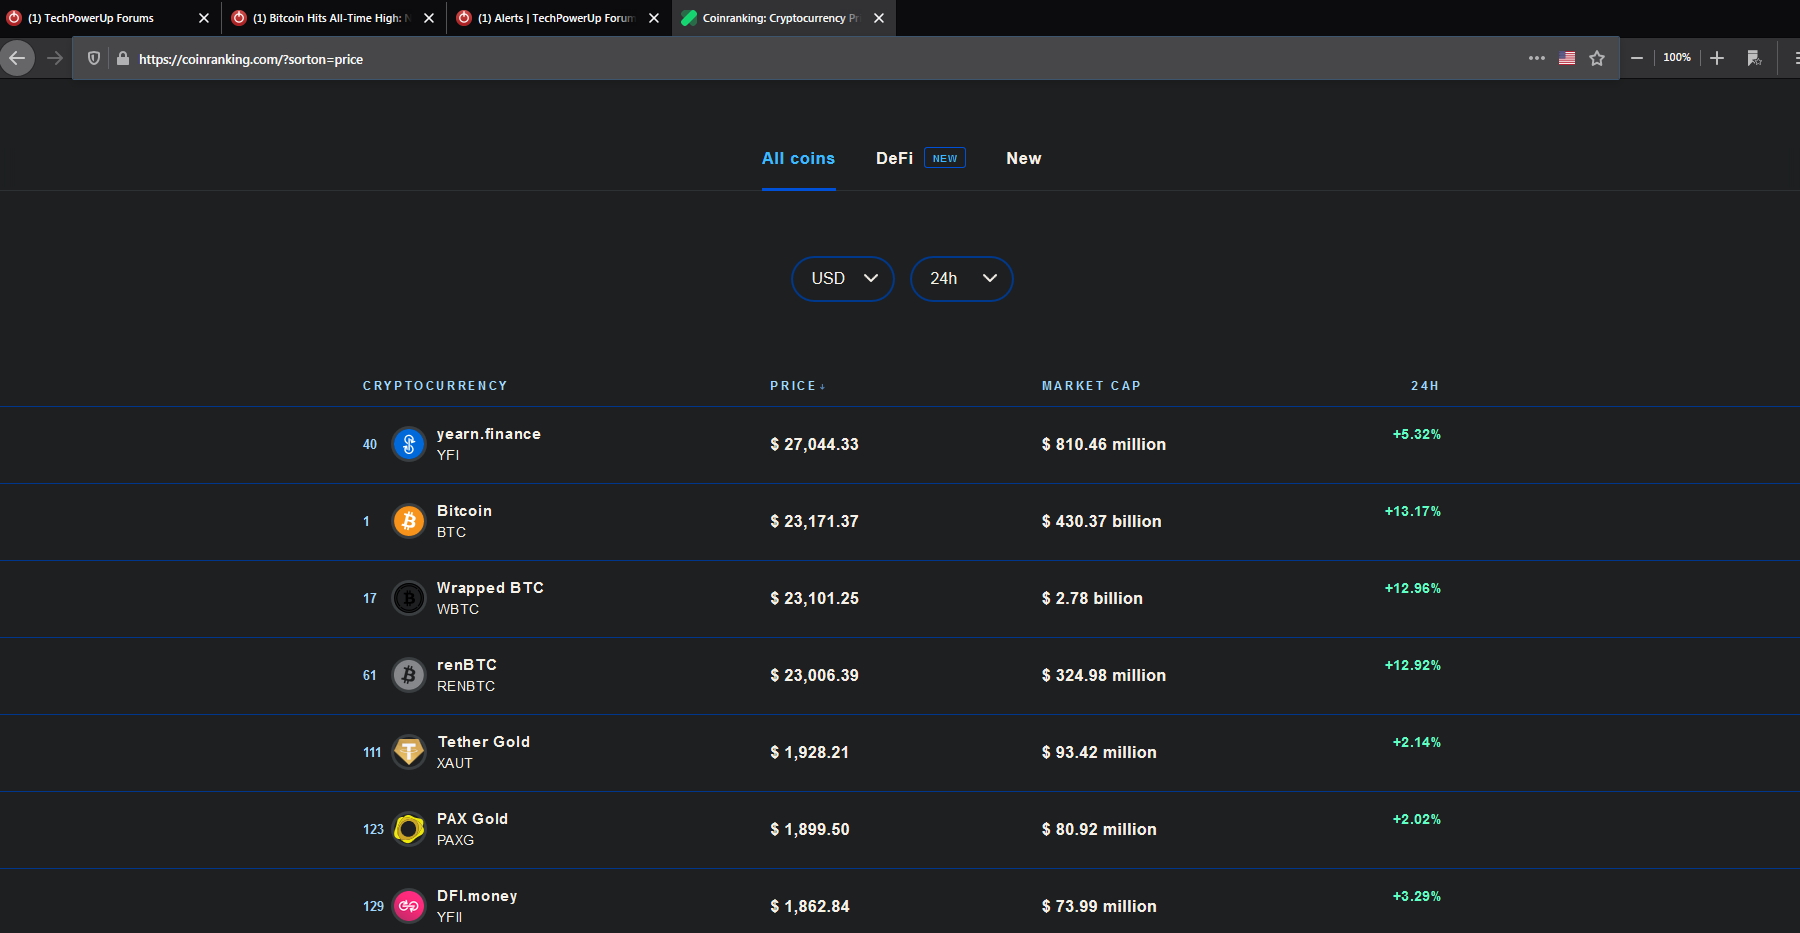Close the Bitcoin Hits All-Time High tab
Viewport: 1800px width, 933px height.
point(429,18)
